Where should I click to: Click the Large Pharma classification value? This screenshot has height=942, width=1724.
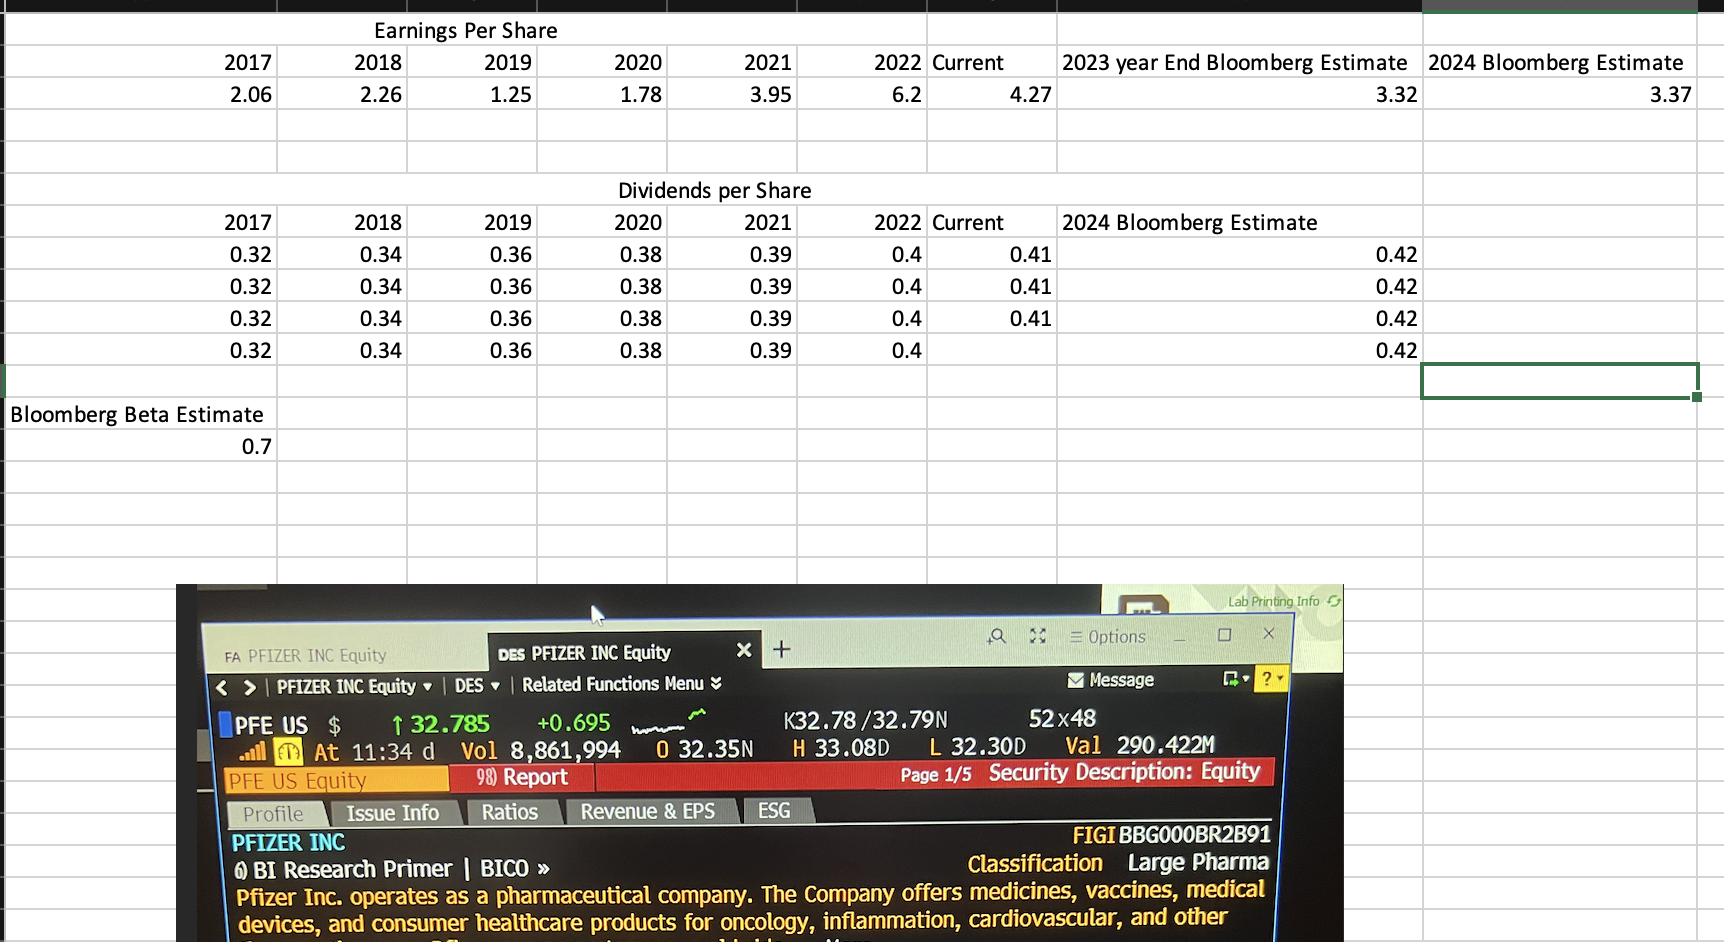(1198, 862)
